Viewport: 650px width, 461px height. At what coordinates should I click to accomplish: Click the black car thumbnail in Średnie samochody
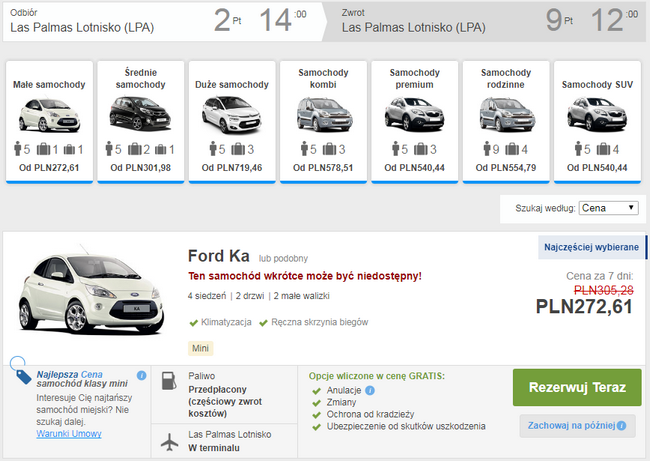141,113
